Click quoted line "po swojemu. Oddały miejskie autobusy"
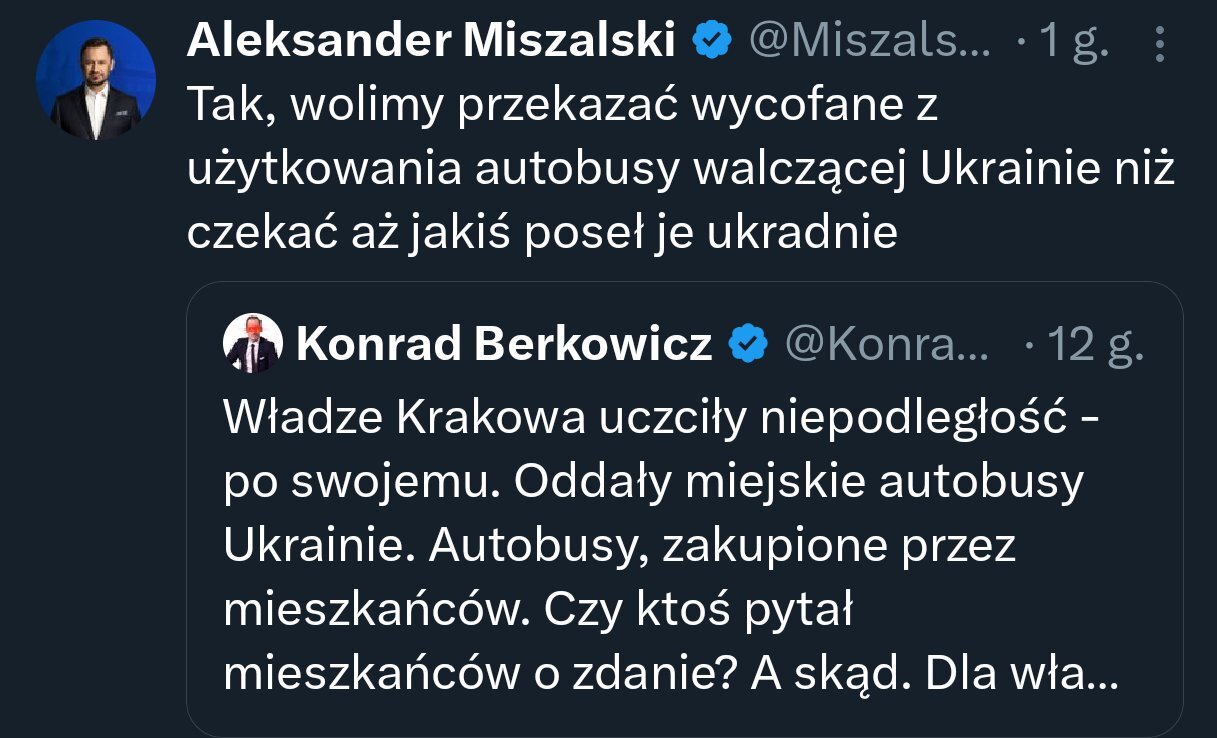The height and width of the screenshot is (738, 1217). pyautogui.click(x=653, y=483)
